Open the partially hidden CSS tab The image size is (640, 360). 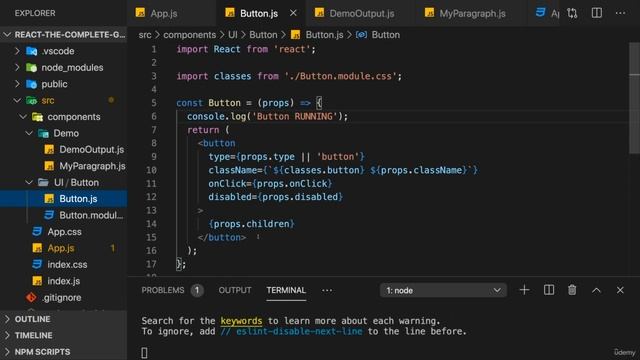point(547,13)
